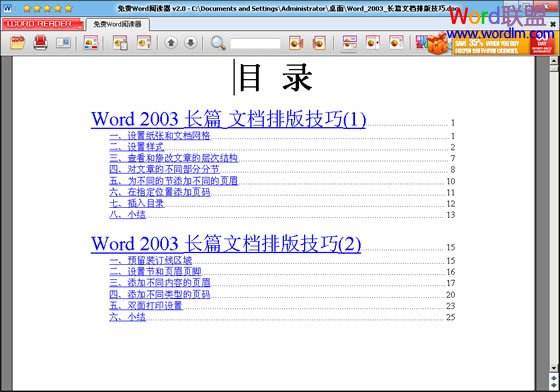The image size is (560, 392).
Task: Go to previous page with the up arrow button
Action: point(171,43)
